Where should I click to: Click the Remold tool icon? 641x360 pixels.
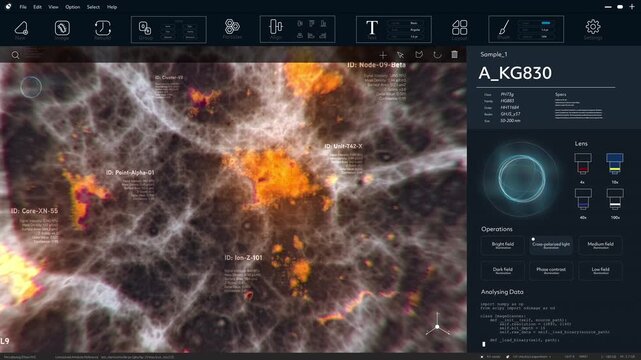click(103, 28)
